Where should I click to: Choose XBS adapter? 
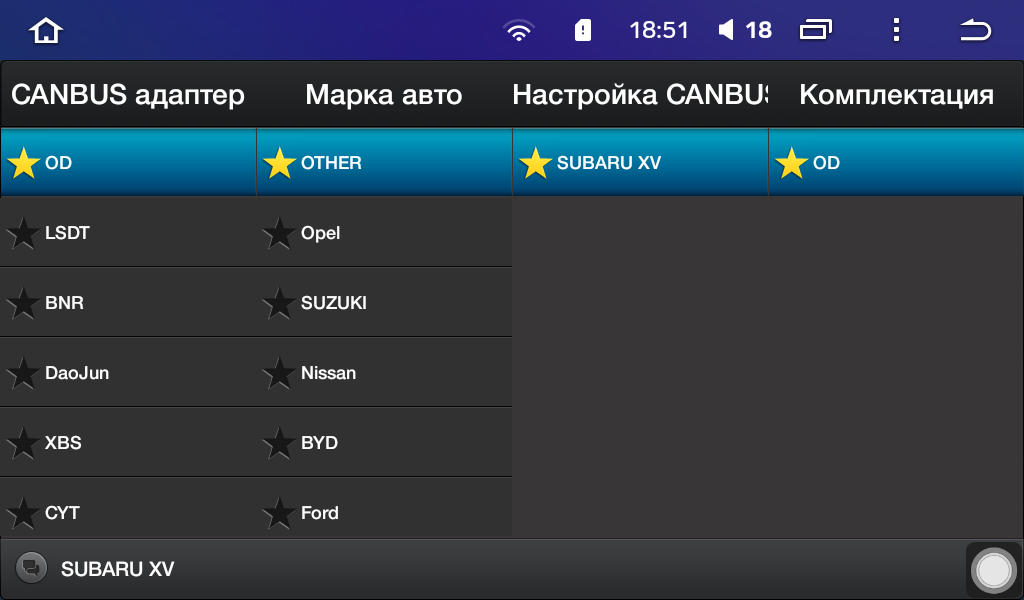(x=128, y=442)
